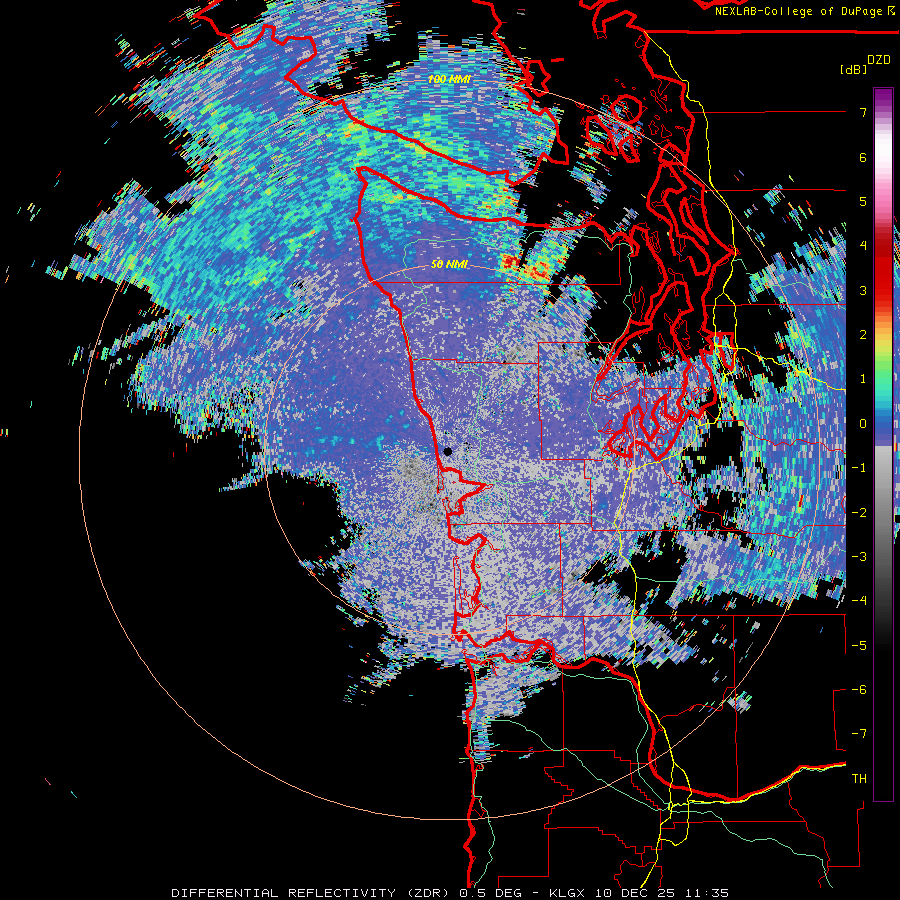Image resolution: width=900 pixels, height=900 pixels.
Task: Click the -2 value on color scale
Action: pyautogui.click(x=859, y=513)
